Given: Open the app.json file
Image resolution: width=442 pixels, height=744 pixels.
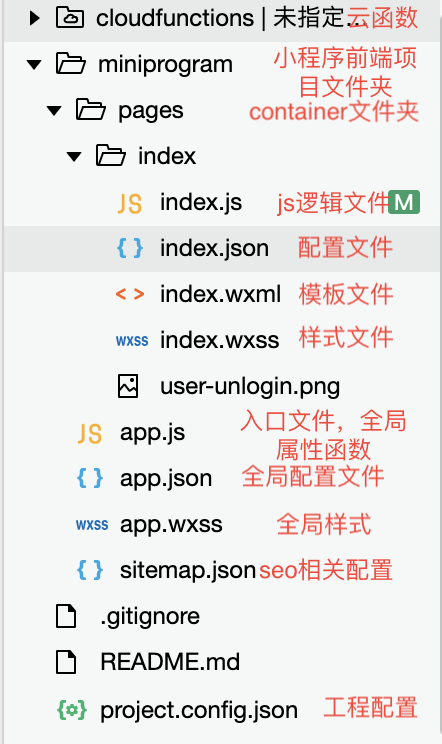Looking at the screenshot, I should [166, 478].
